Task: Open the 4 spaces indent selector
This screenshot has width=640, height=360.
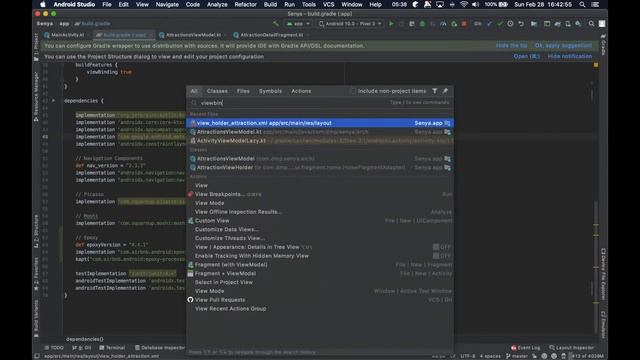Action: click(x=490, y=356)
